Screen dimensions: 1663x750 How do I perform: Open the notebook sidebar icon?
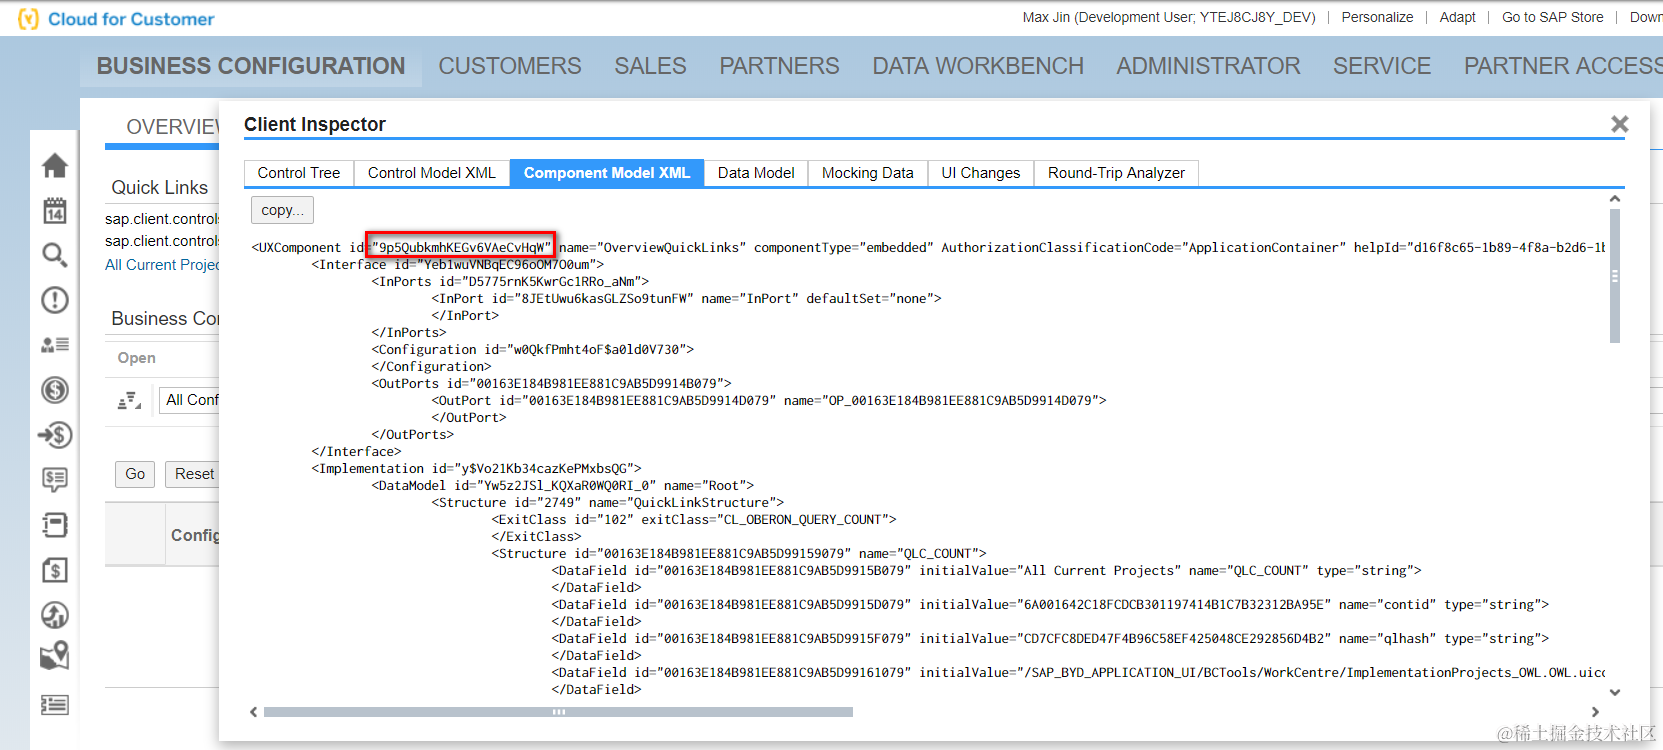[55, 525]
